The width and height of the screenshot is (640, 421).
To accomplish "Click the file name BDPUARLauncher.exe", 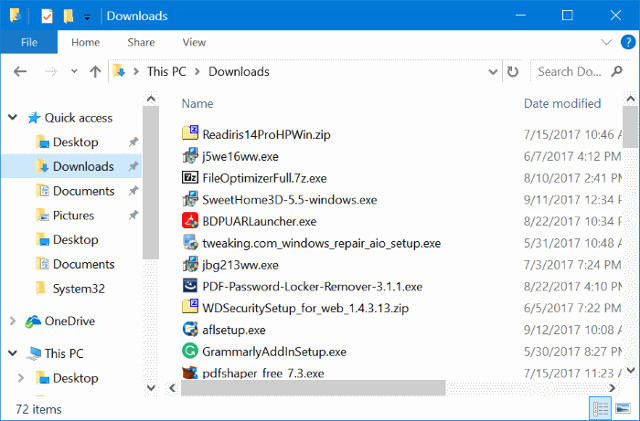I will point(259,221).
